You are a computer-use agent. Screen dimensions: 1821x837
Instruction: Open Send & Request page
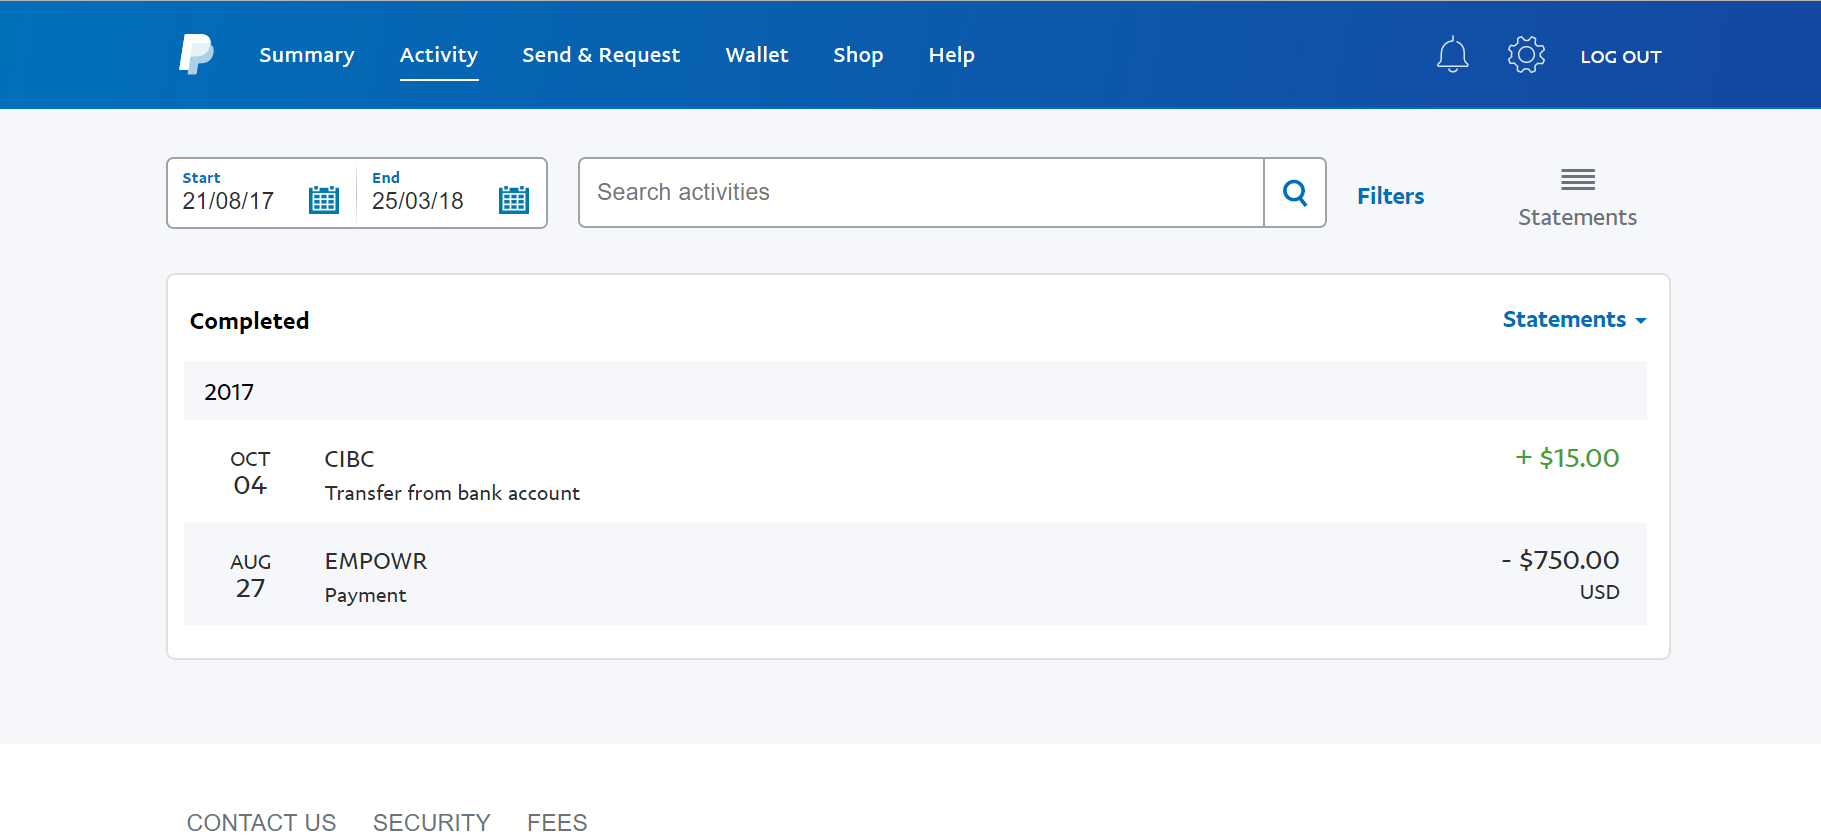click(x=601, y=55)
